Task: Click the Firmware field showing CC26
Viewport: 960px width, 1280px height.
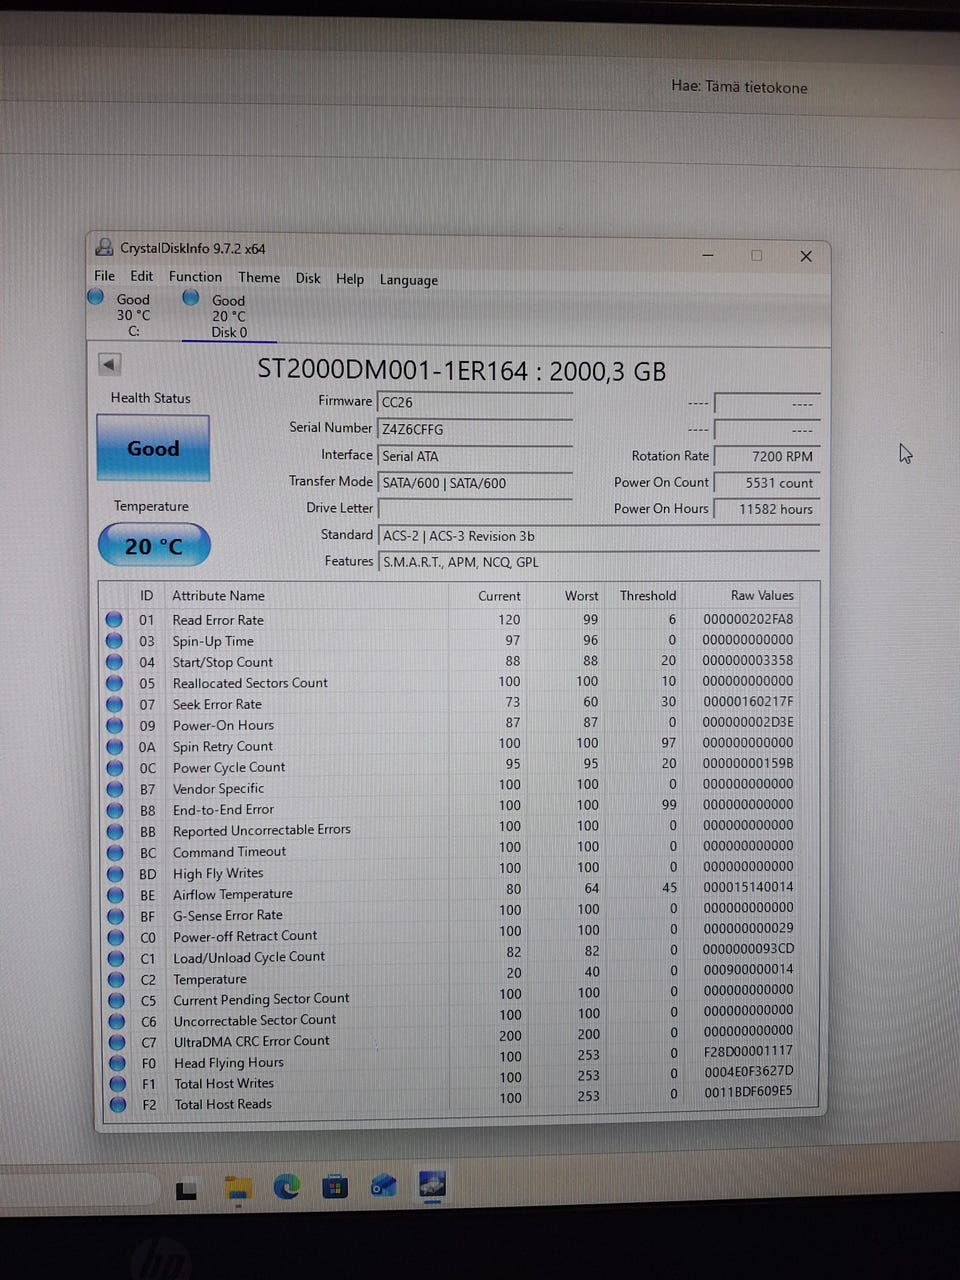Action: [475, 402]
